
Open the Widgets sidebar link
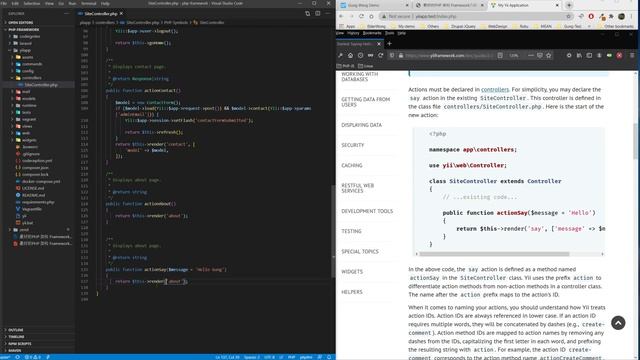click(x=352, y=271)
